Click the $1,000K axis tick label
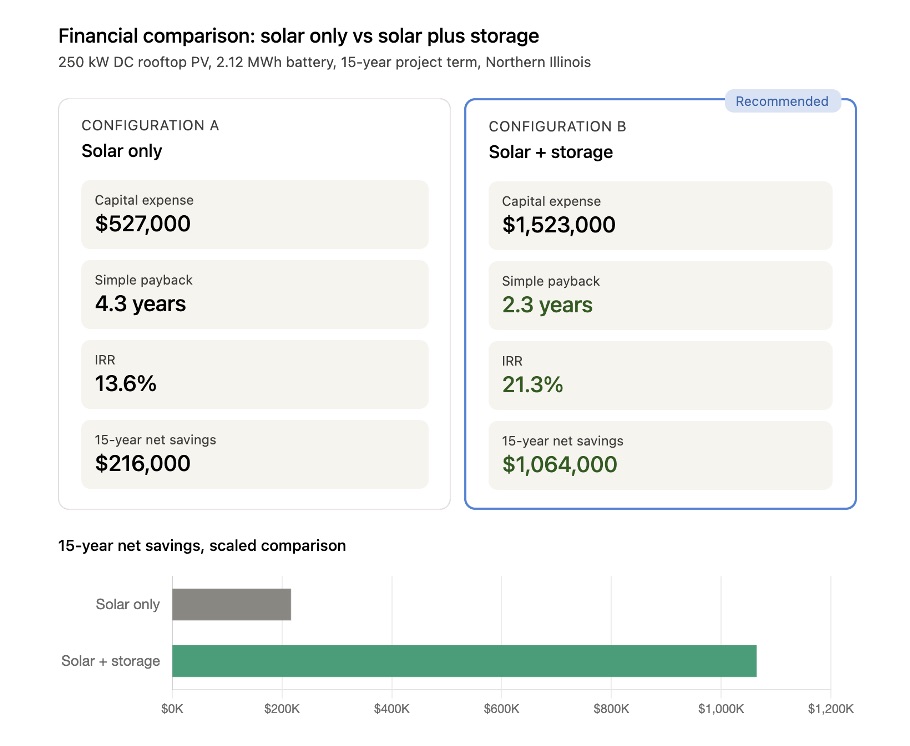The image size is (910, 746). pyautogui.click(x=721, y=709)
